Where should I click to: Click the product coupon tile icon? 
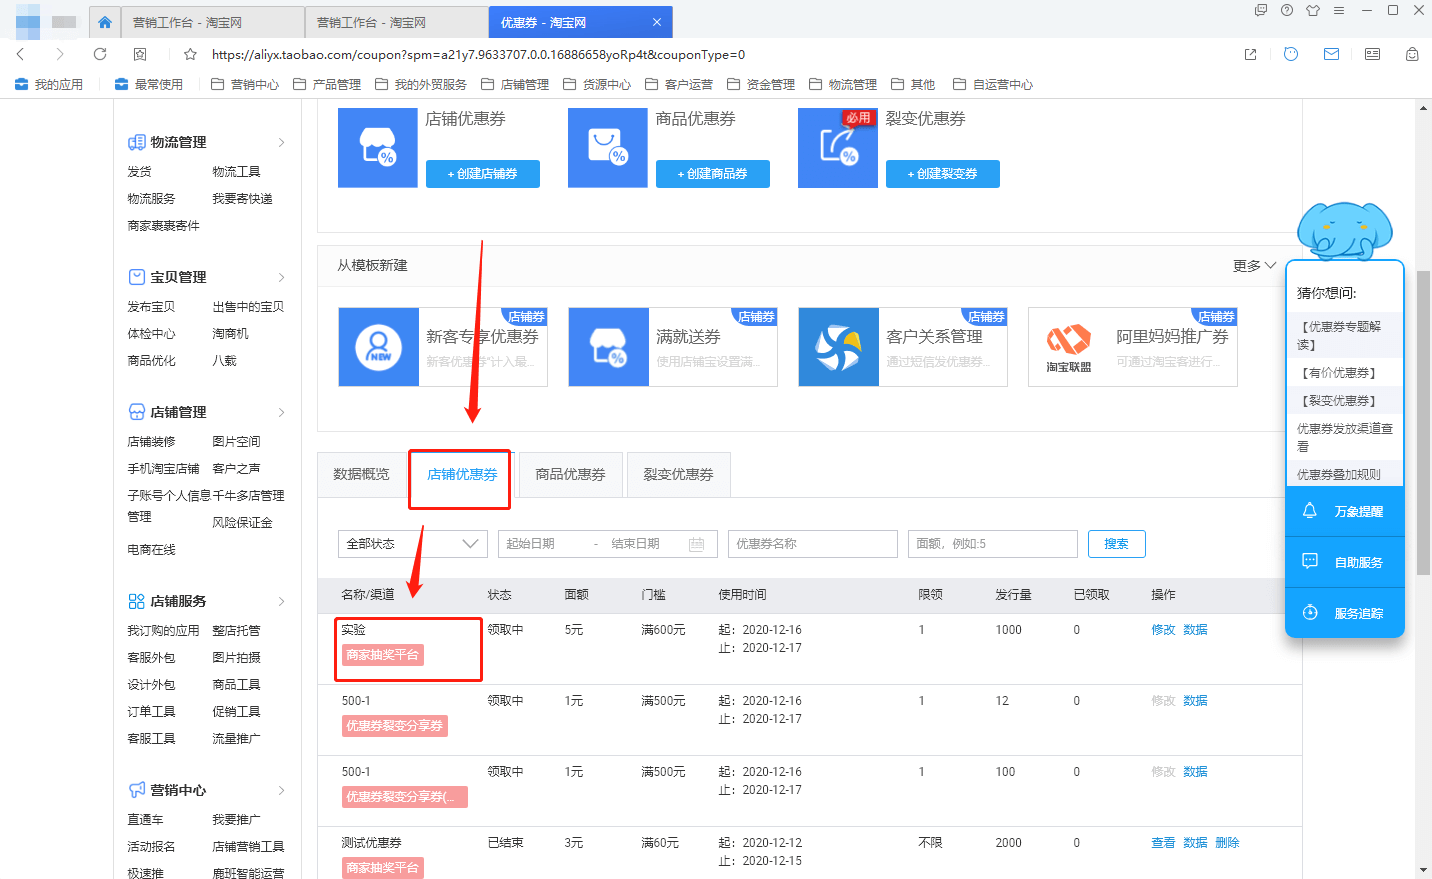point(608,148)
